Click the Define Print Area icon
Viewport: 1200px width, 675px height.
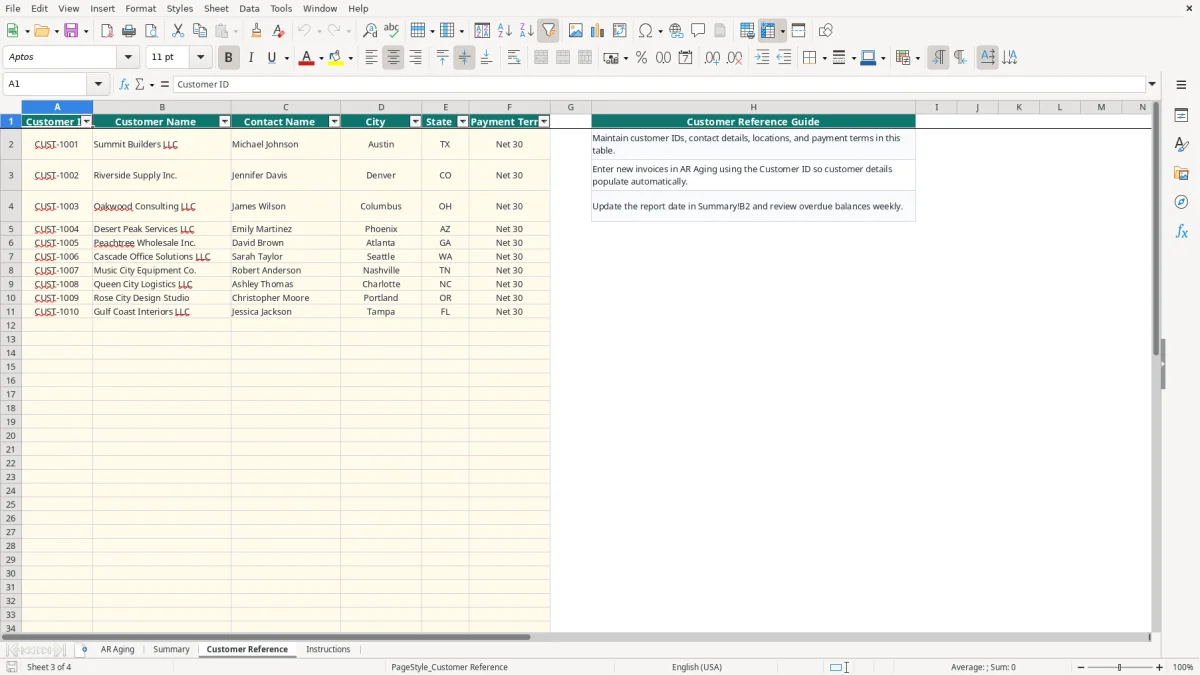747,31
